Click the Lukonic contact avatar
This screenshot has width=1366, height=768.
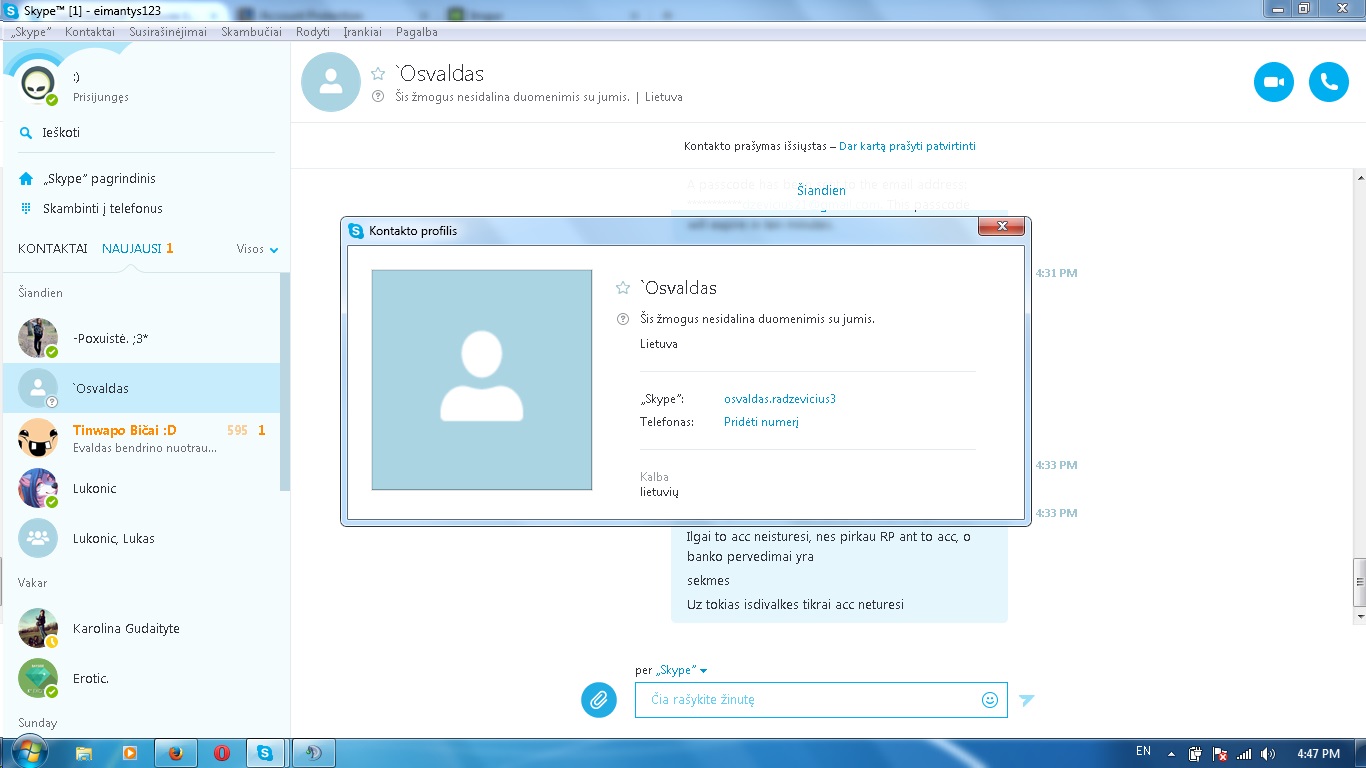(x=38, y=488)
